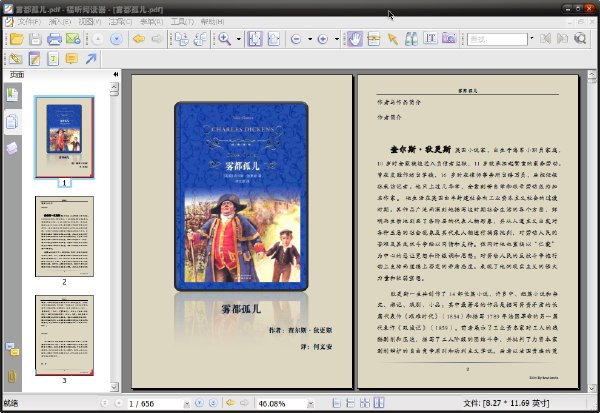Open the full search magnifier icon at toolbar end

(x=580, y=39)
